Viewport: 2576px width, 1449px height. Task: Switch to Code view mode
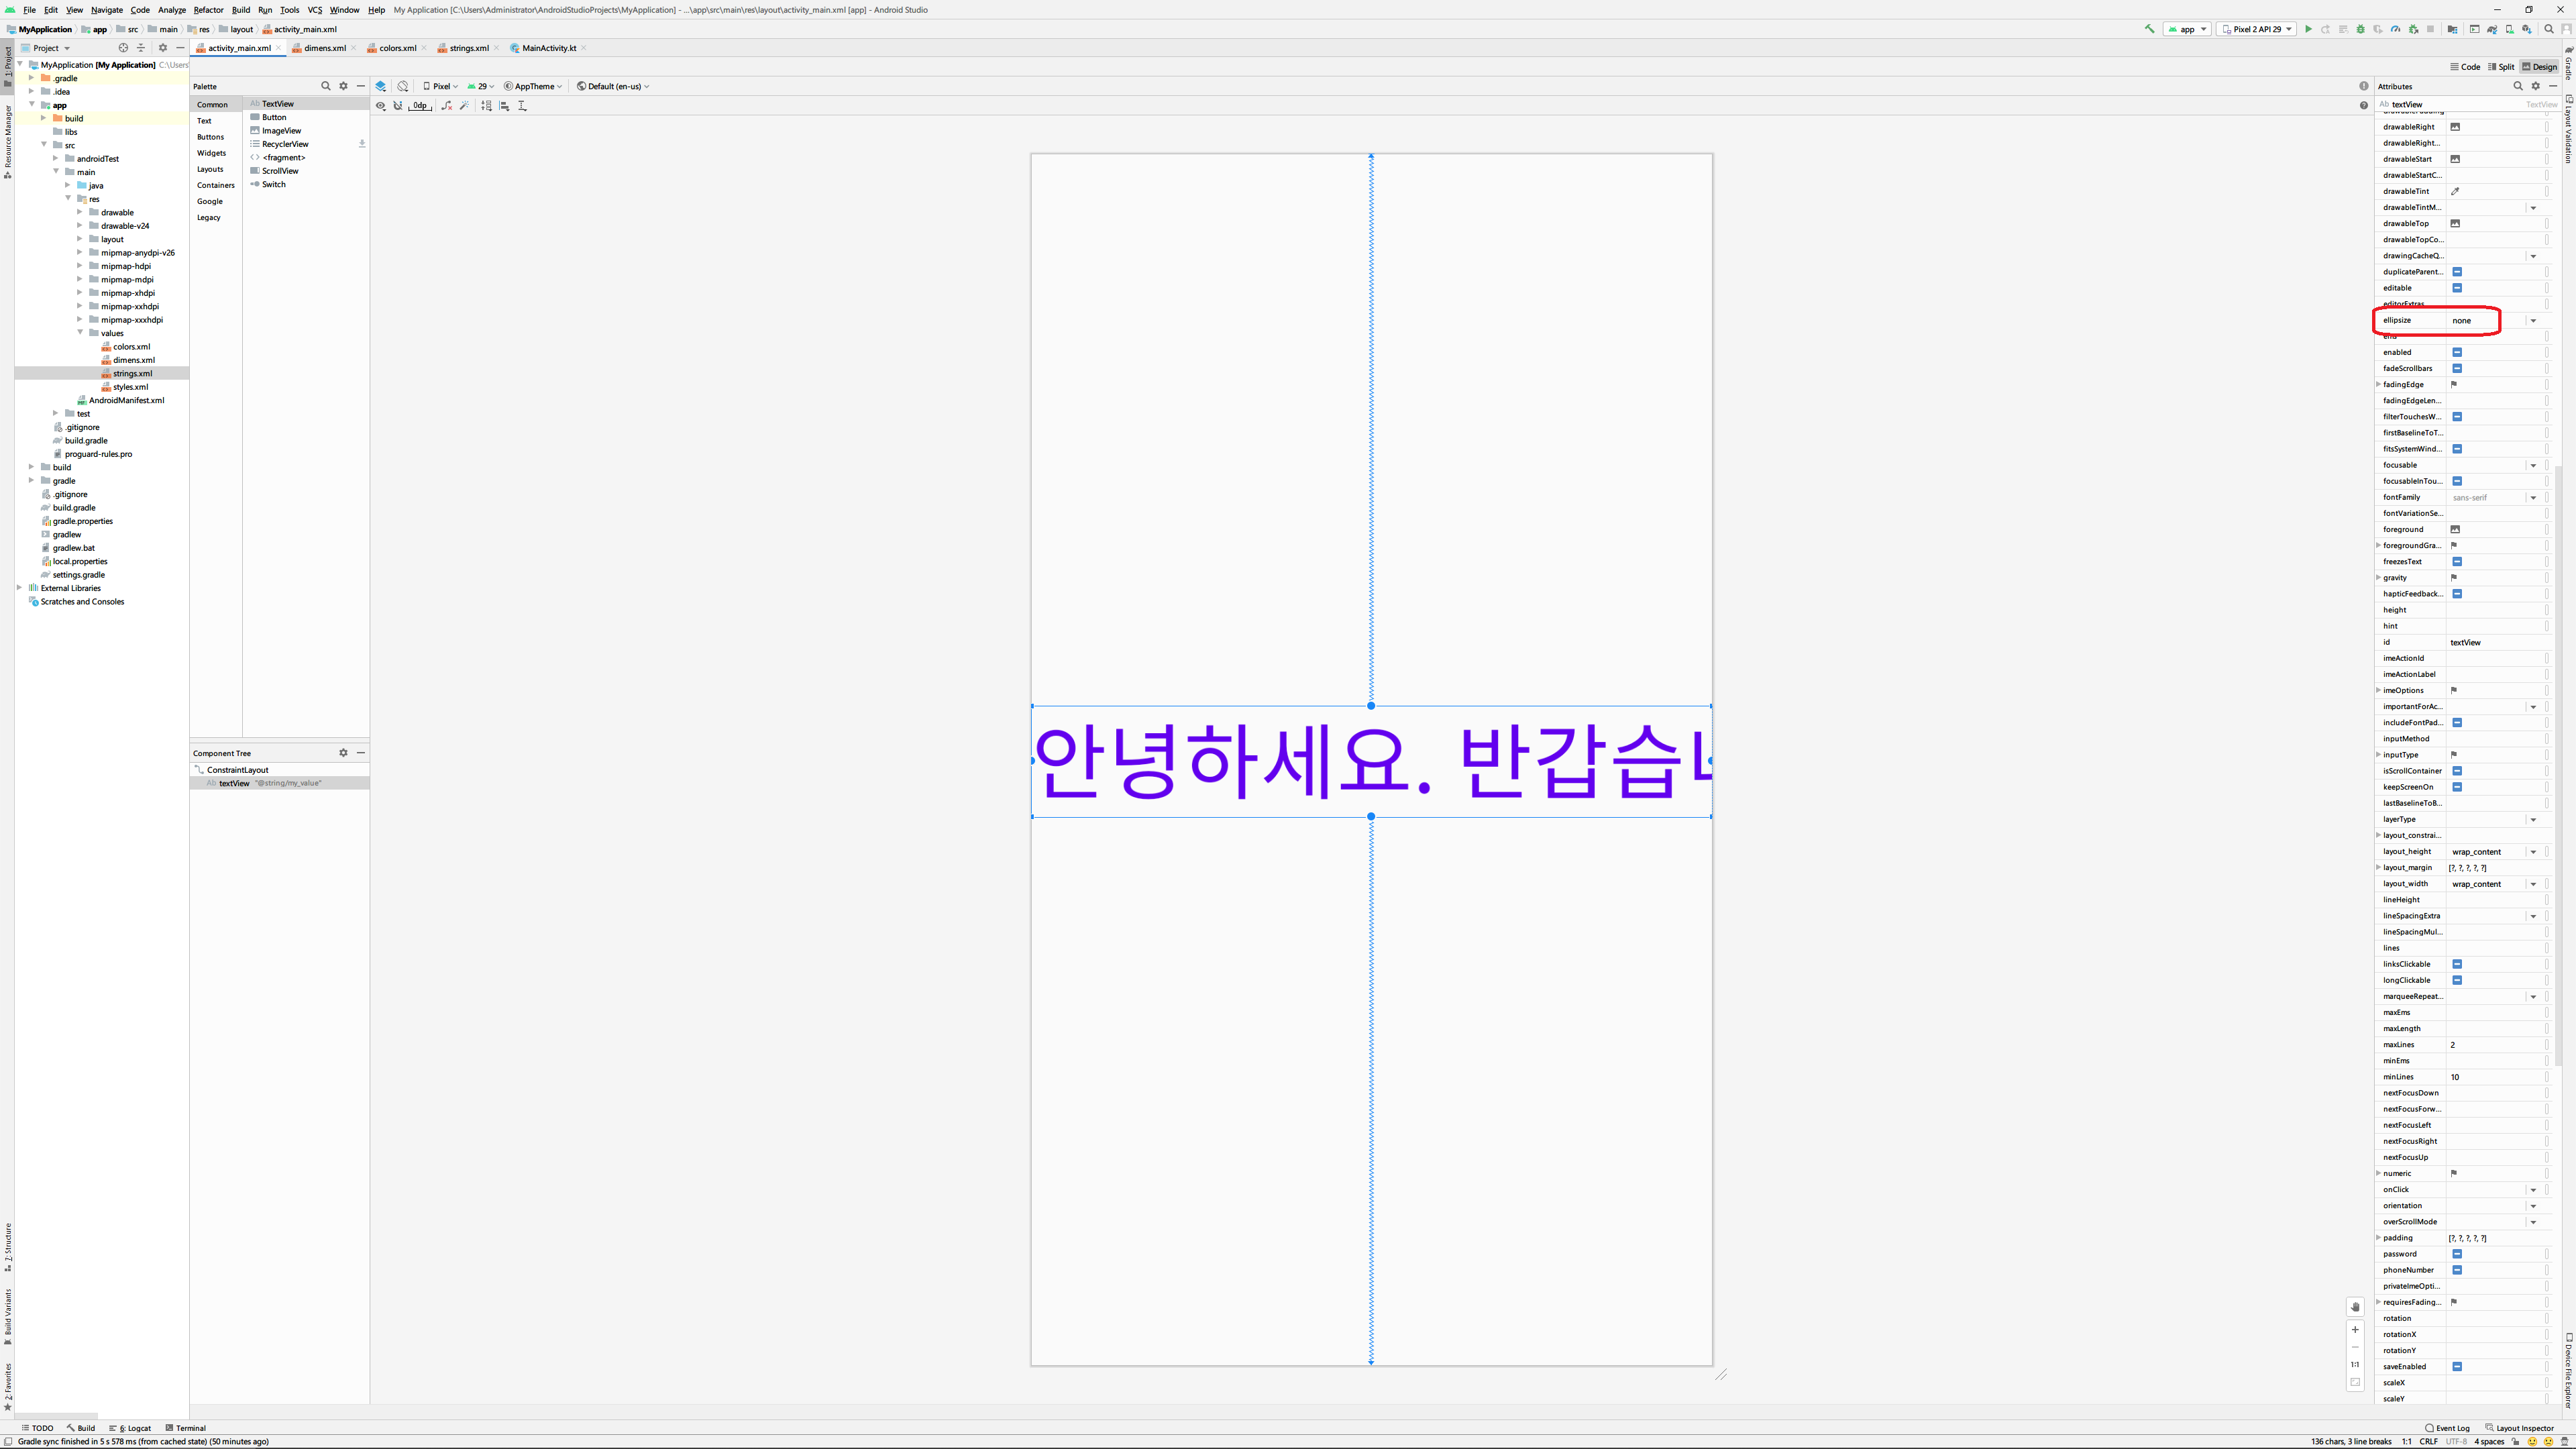(2465, 67)
